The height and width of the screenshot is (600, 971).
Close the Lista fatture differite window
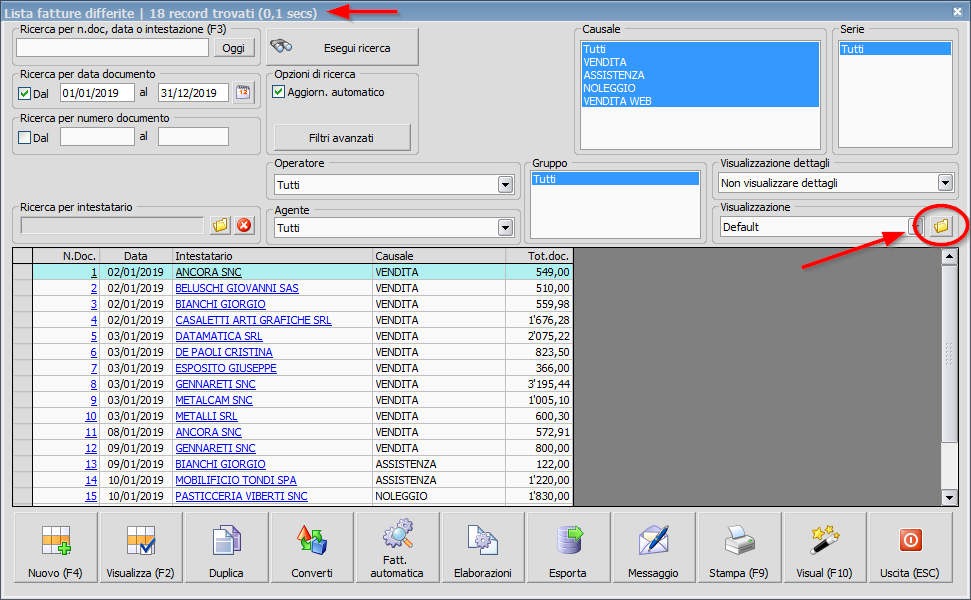[x=957, y=12]
